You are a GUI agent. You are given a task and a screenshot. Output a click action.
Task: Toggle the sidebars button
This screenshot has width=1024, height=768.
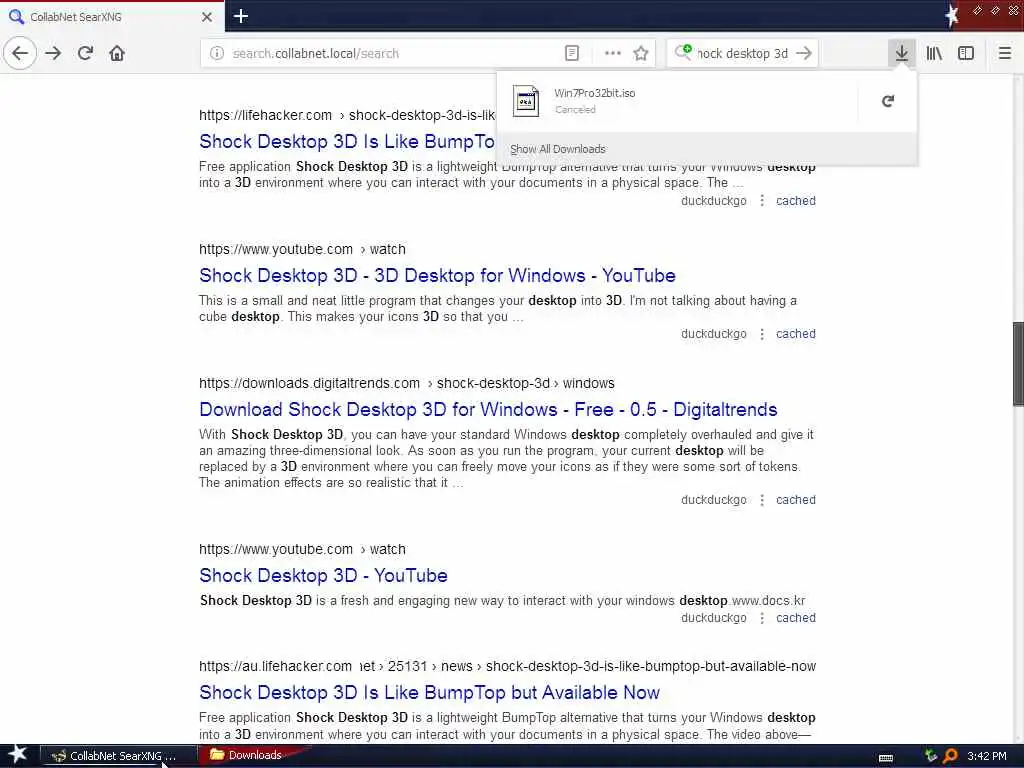pos(966,53)
